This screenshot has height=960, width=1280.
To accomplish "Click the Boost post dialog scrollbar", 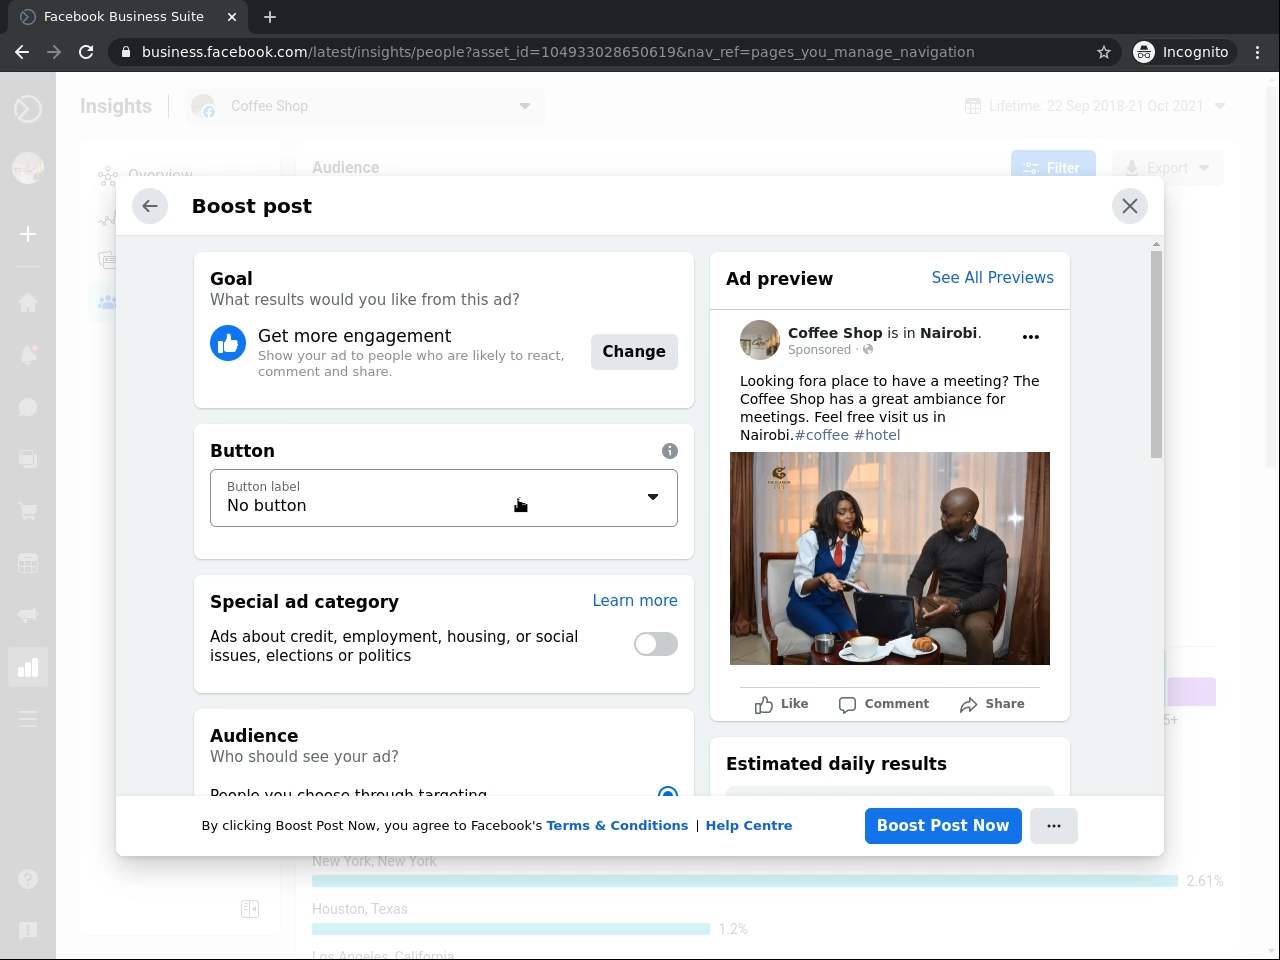I will click(1157, 354).
